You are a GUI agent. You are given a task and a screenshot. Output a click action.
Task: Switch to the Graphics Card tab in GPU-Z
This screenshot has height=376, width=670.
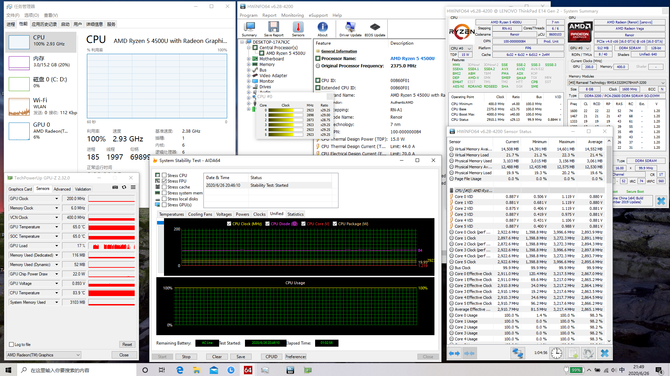(20, 189)
